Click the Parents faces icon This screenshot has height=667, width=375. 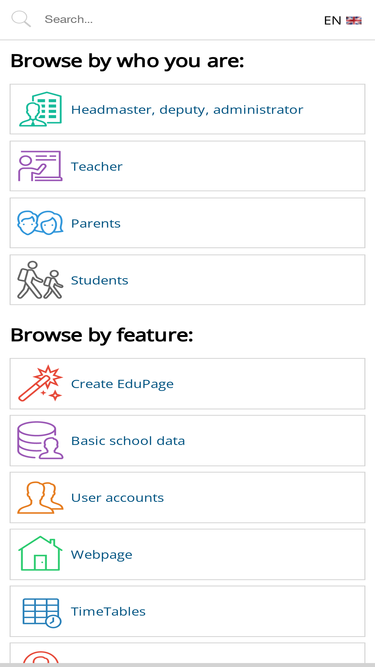40,223
